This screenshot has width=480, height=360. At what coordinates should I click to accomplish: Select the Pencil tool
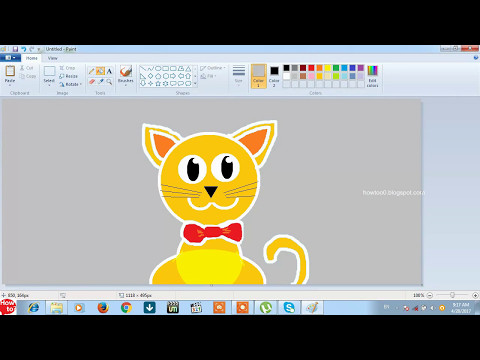point(91,71)
